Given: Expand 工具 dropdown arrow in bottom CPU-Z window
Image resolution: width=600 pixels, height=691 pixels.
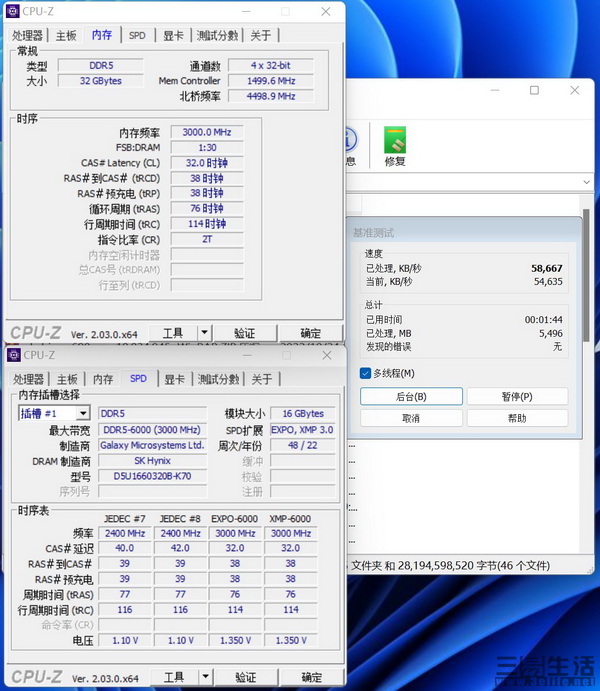Looking at the screenshot, I should 205,677.
